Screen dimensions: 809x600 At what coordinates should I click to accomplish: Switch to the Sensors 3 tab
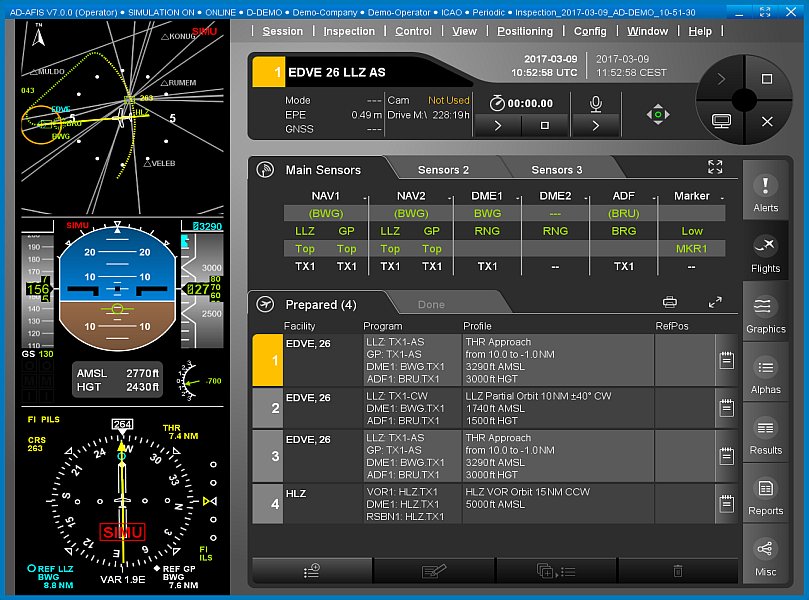tap(557, 170)
